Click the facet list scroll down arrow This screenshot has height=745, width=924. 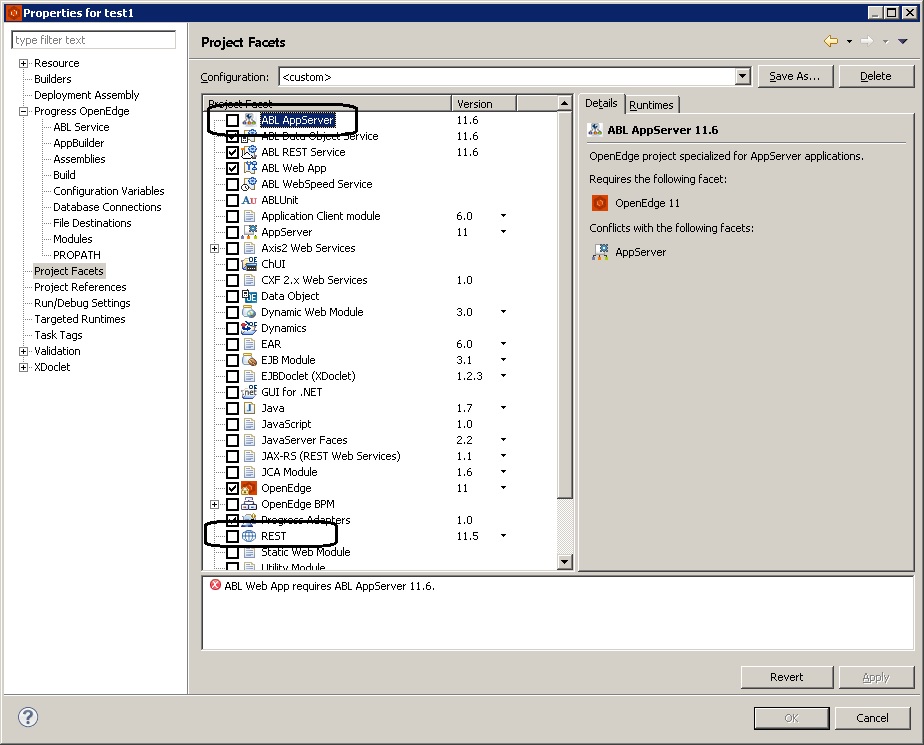[564, 562]
